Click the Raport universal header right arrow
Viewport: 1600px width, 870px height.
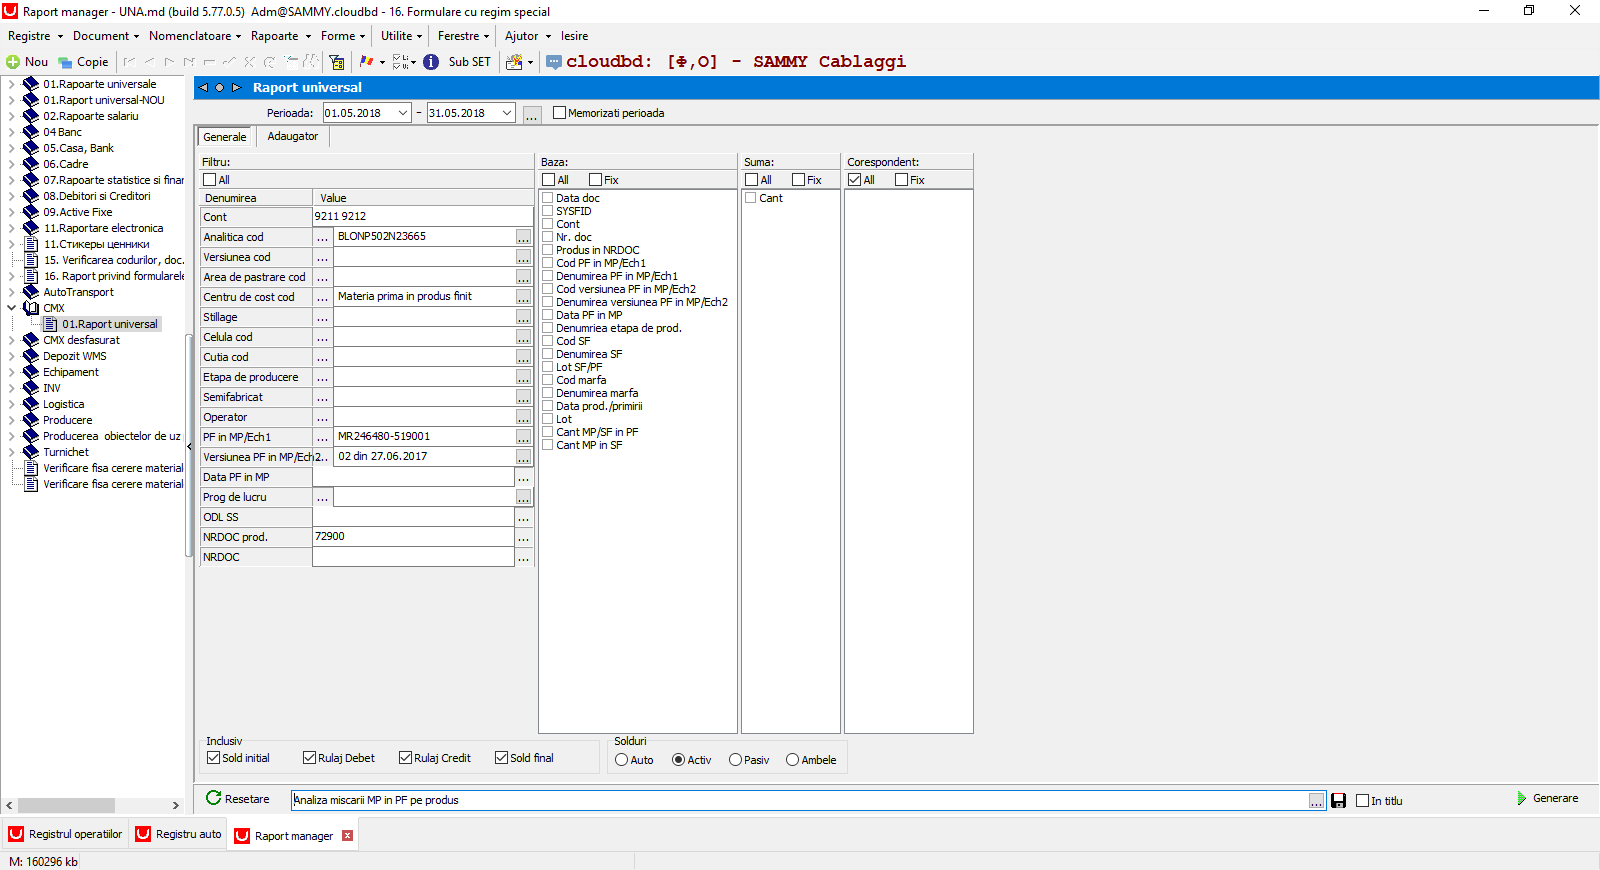coord(236,88)
